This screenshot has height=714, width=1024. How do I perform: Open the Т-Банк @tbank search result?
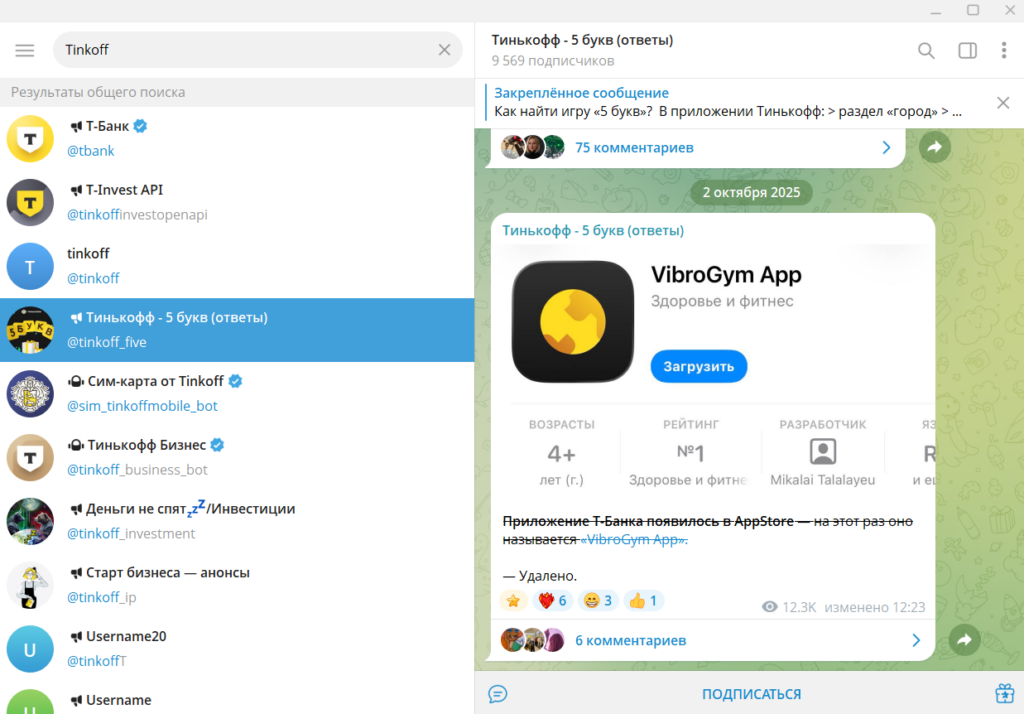(237, 138)
